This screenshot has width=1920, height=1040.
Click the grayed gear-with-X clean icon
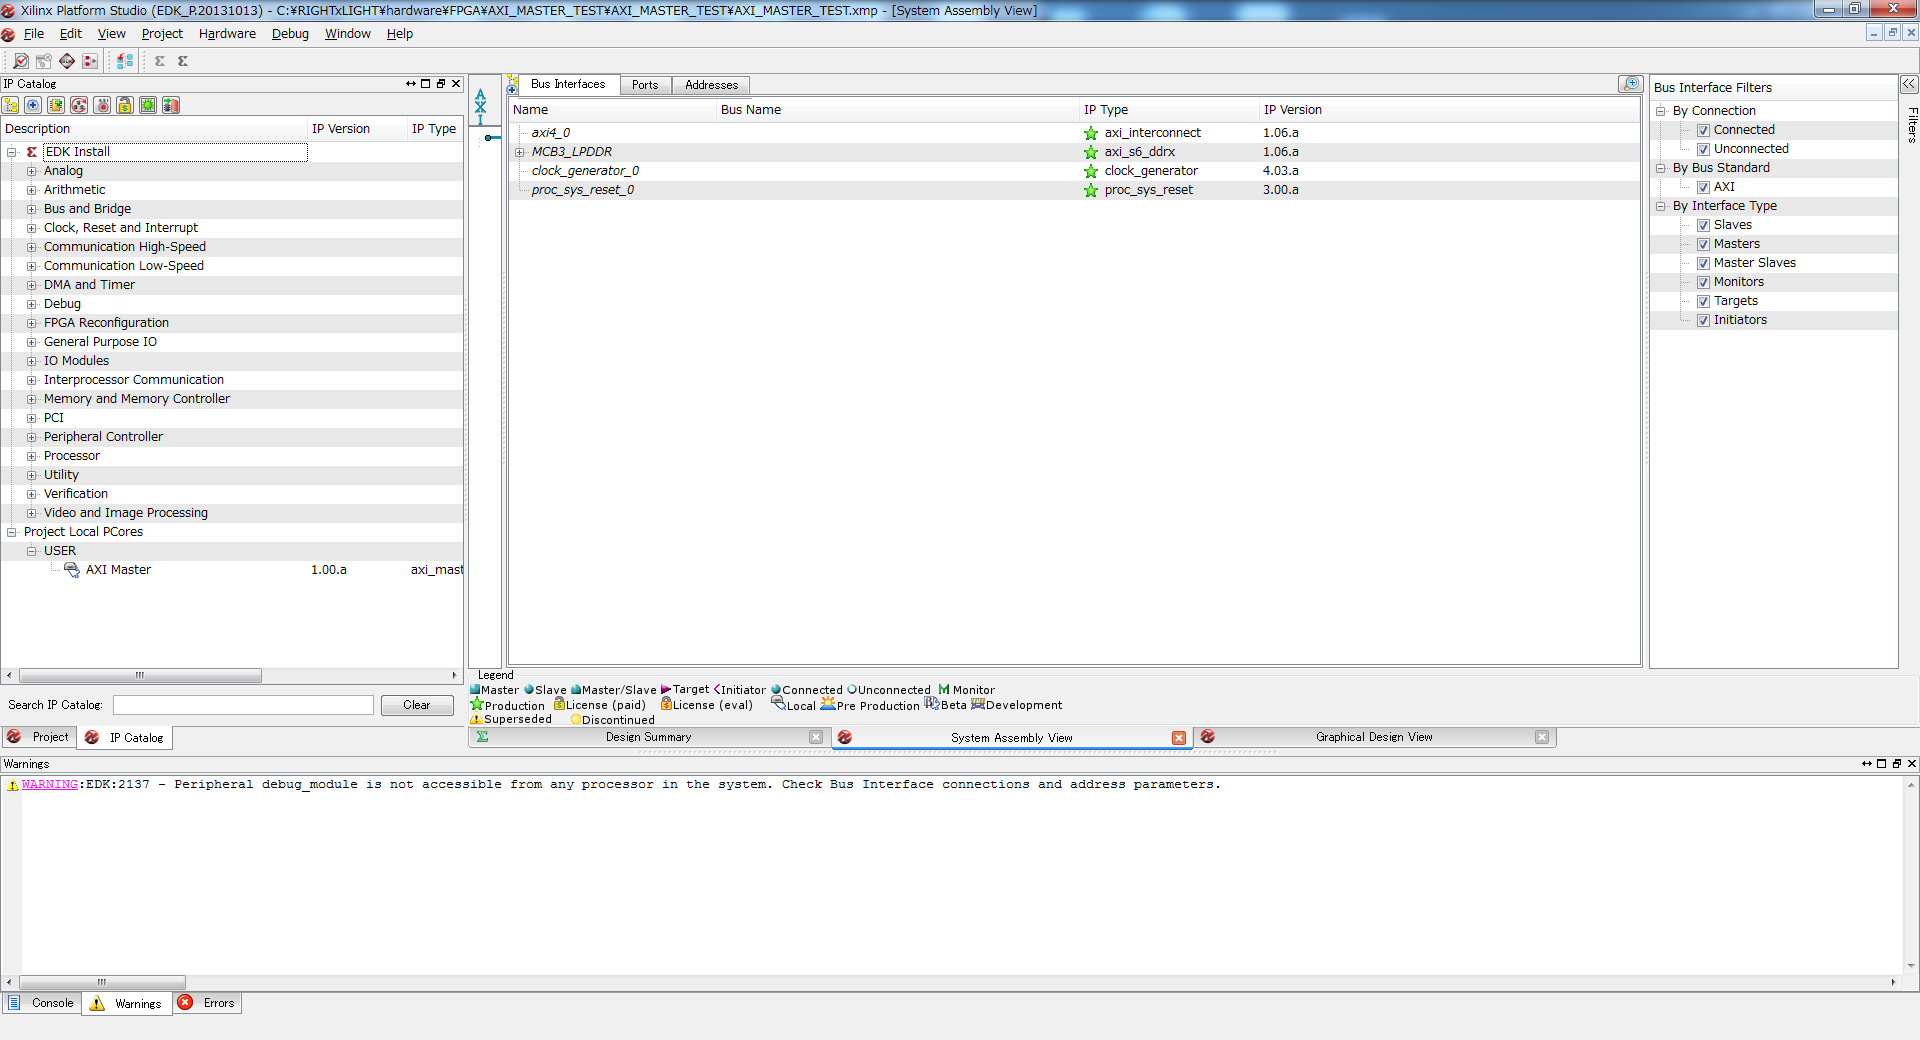pyautogui.click(x=44, y=61)
